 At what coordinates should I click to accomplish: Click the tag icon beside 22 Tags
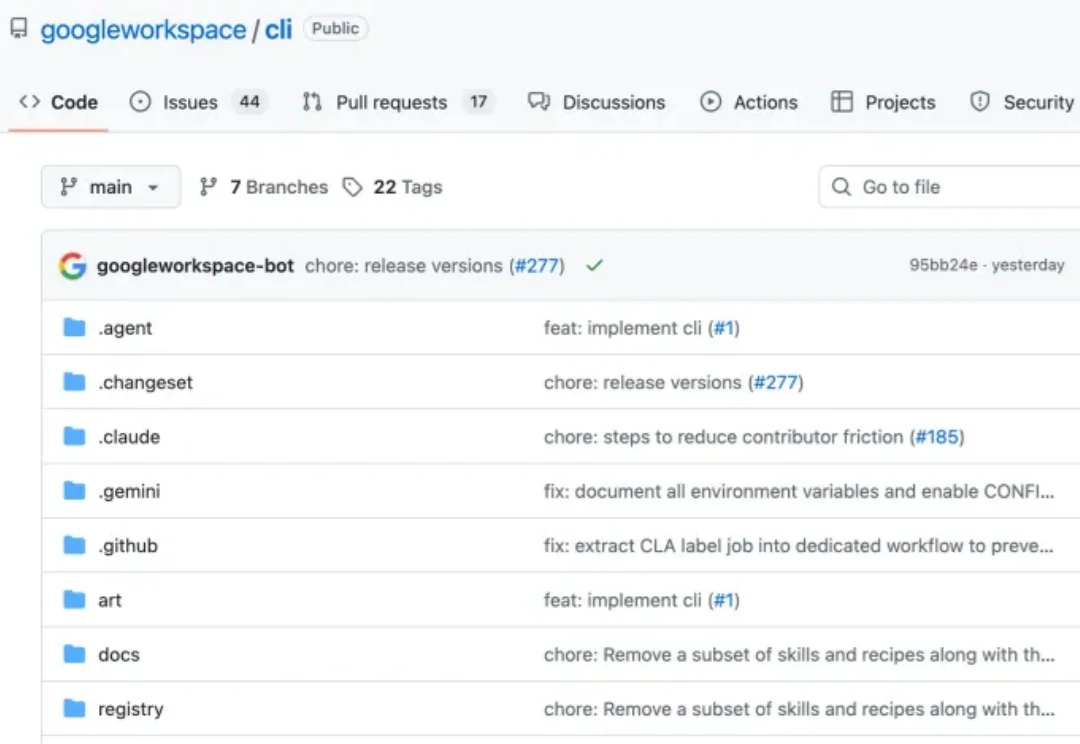click(x=352, y=187)
